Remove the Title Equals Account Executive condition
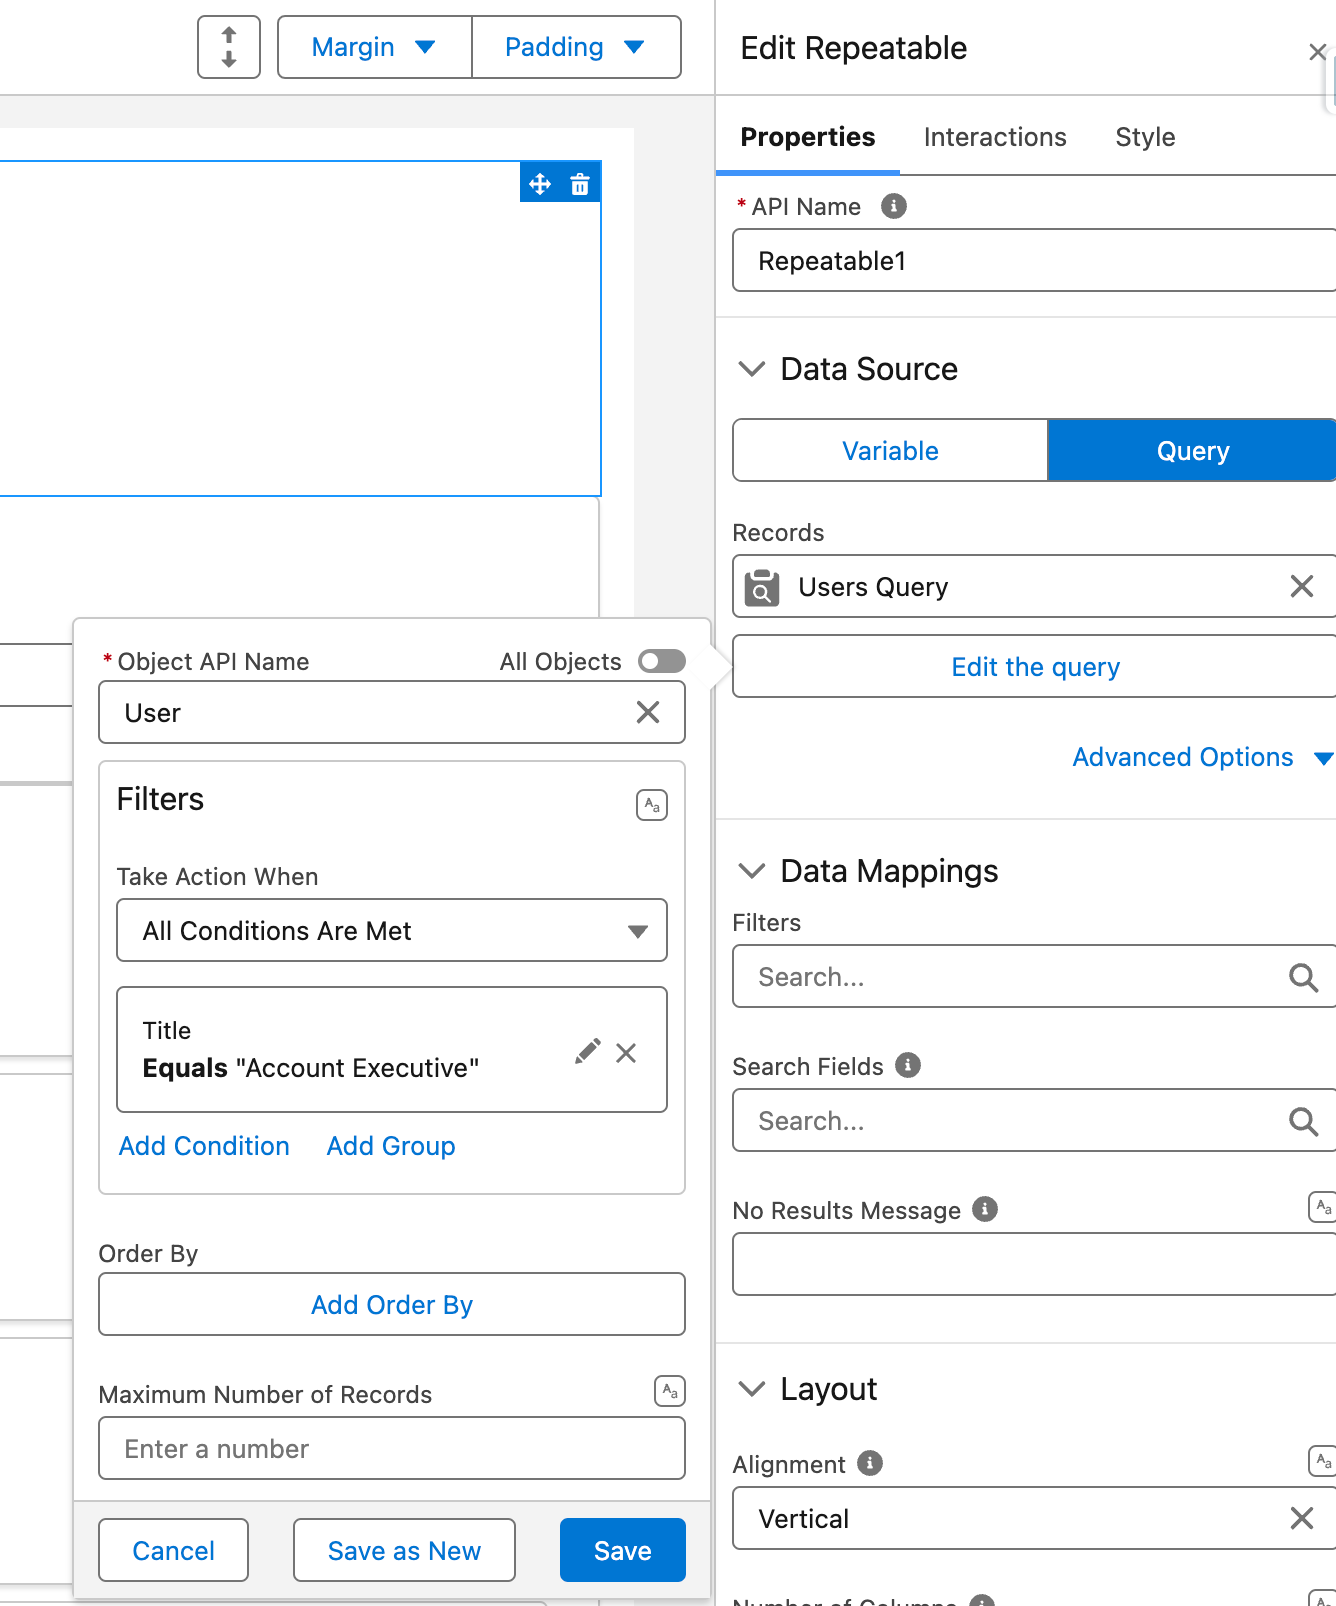Viewport: 1336px width, 1606px height. tap(626, 1053)
